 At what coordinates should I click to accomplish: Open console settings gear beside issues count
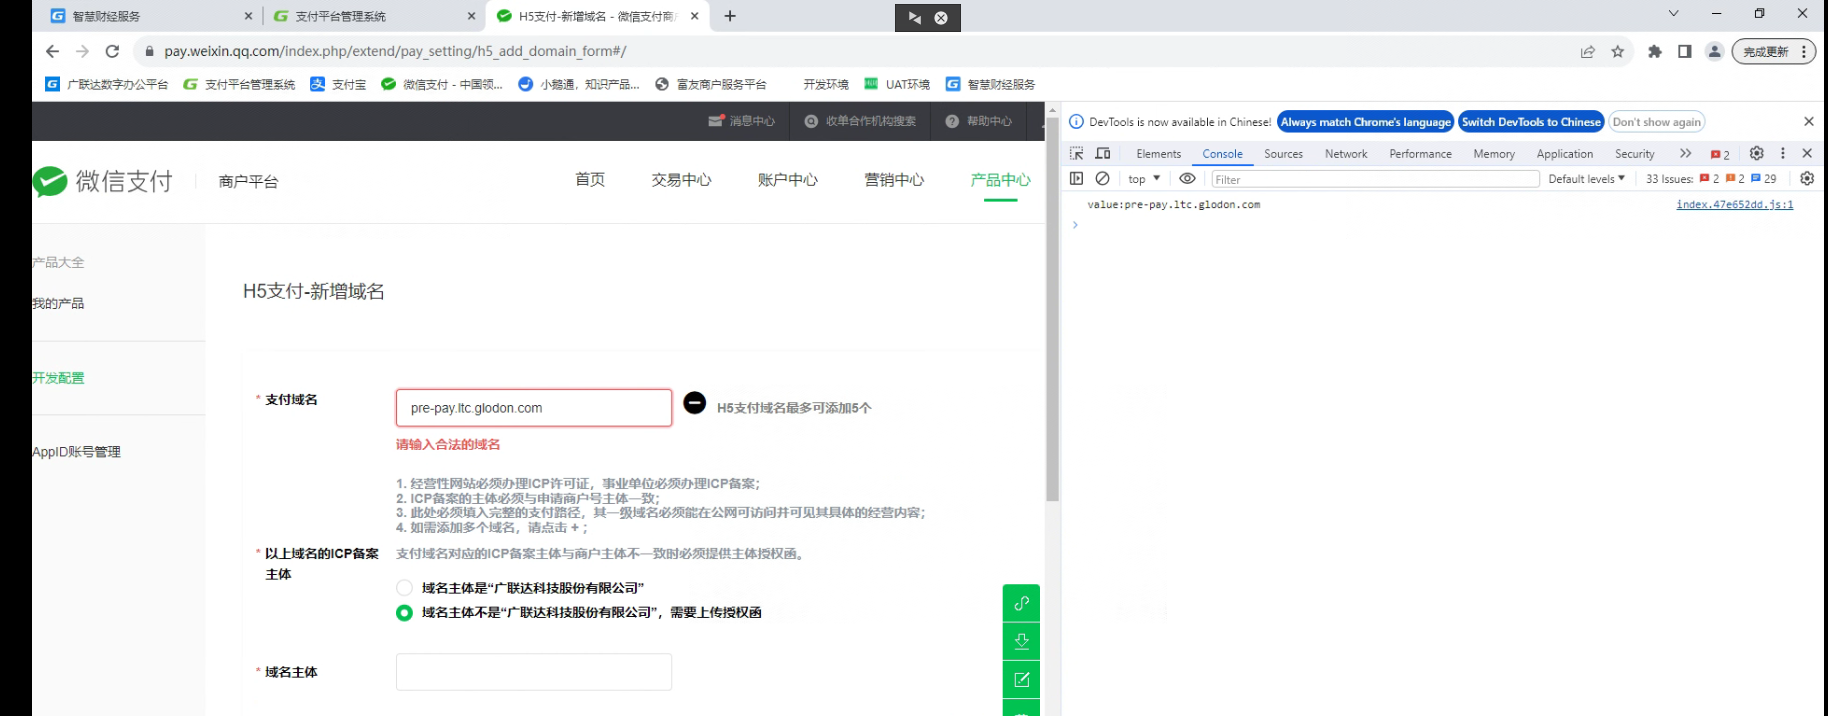coord(1807,178)
